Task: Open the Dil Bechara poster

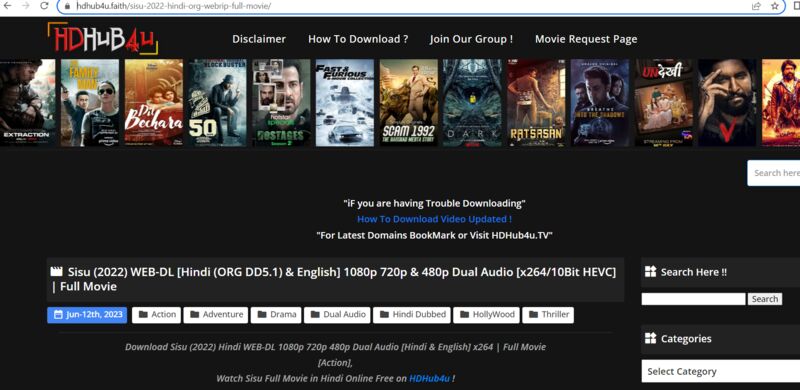Action: coord(154,103)
